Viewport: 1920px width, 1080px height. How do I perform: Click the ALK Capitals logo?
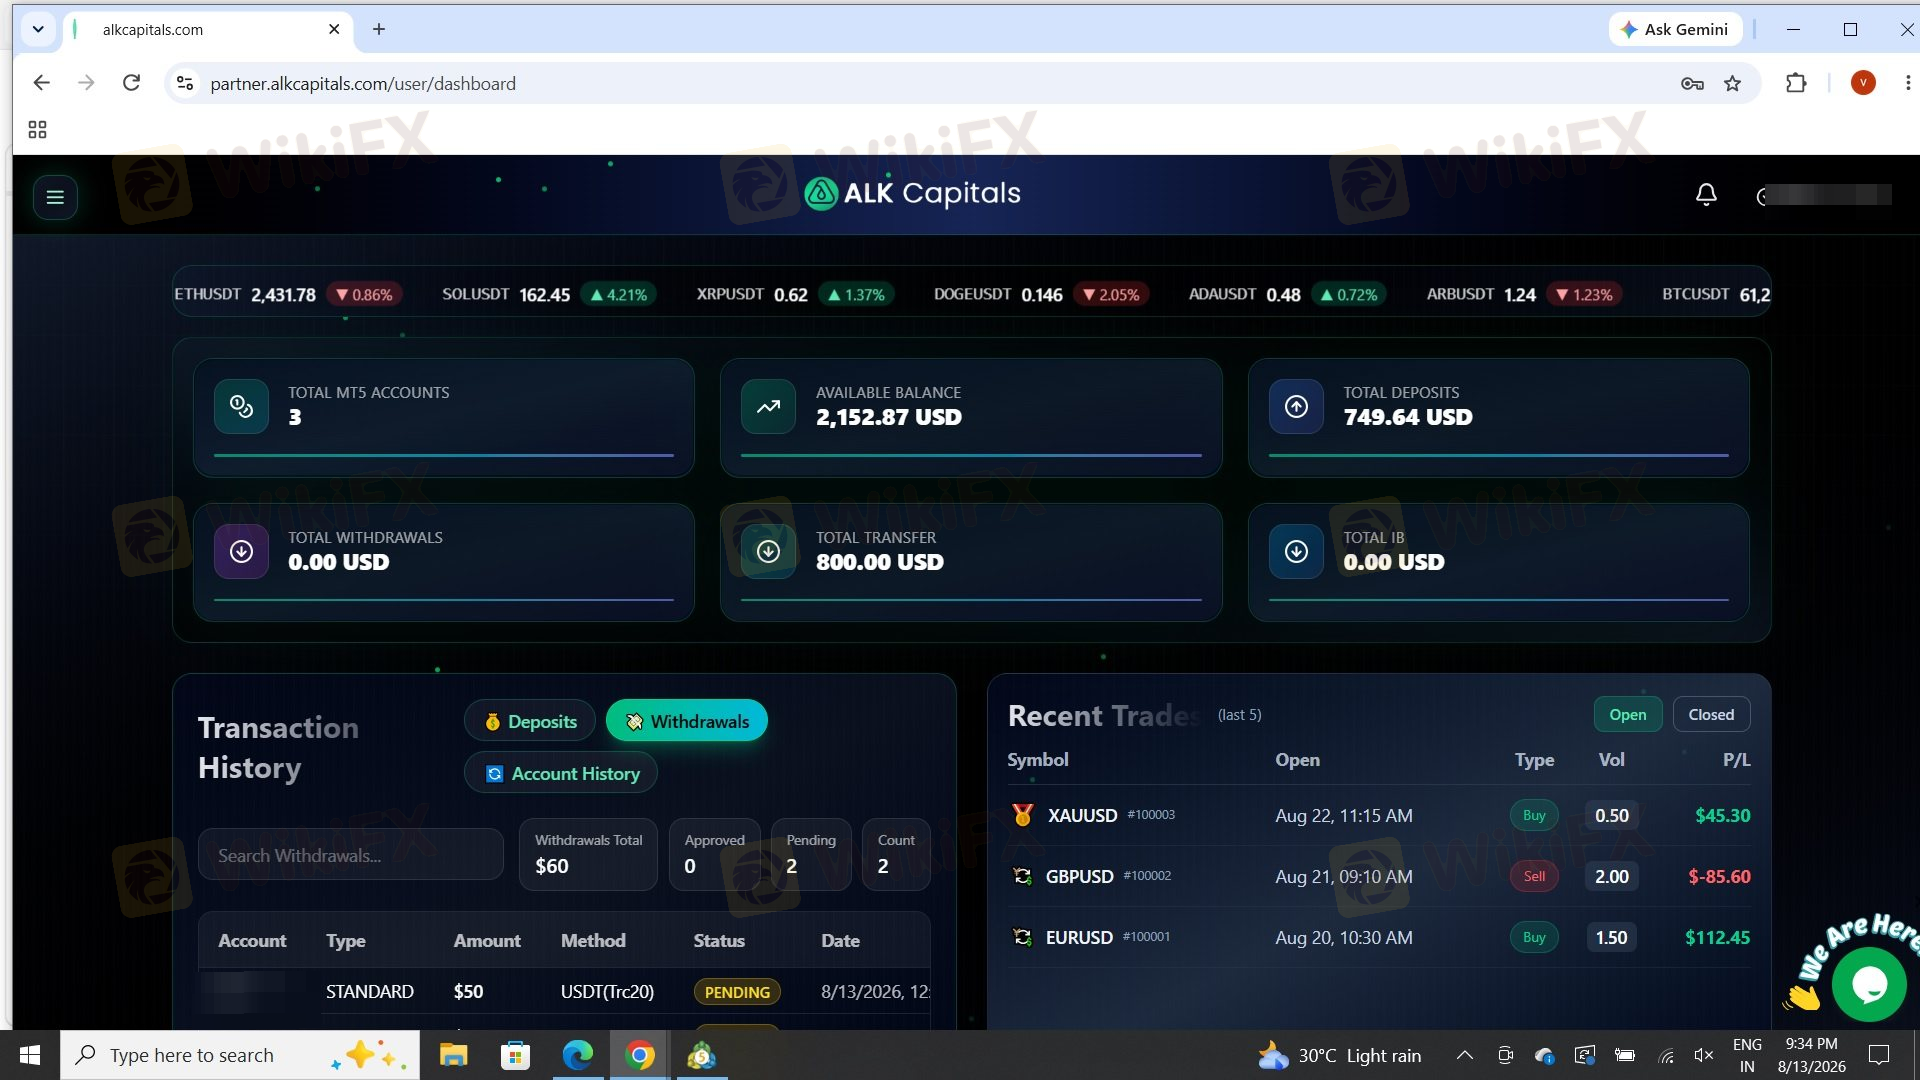(912, 193)
